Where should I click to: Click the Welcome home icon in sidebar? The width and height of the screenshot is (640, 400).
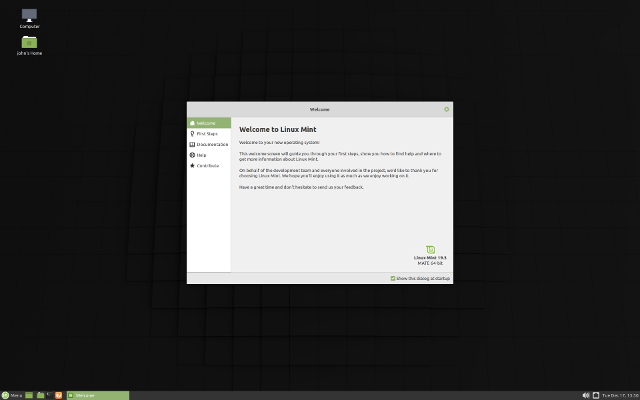click(192, 123)
